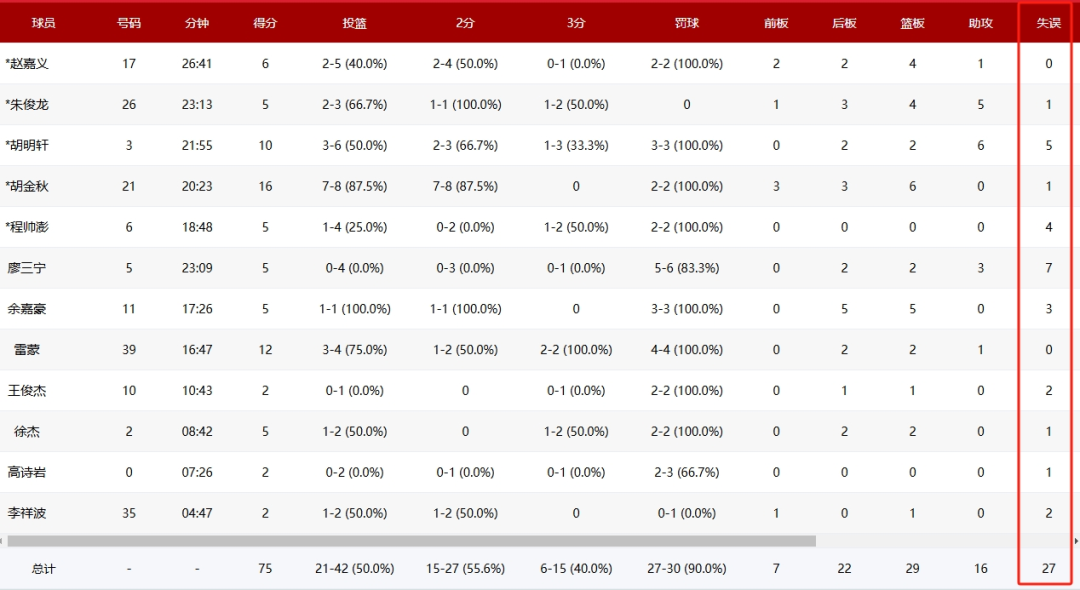
Task: Sort by the 得分 column header
Action: coord(265,23)
